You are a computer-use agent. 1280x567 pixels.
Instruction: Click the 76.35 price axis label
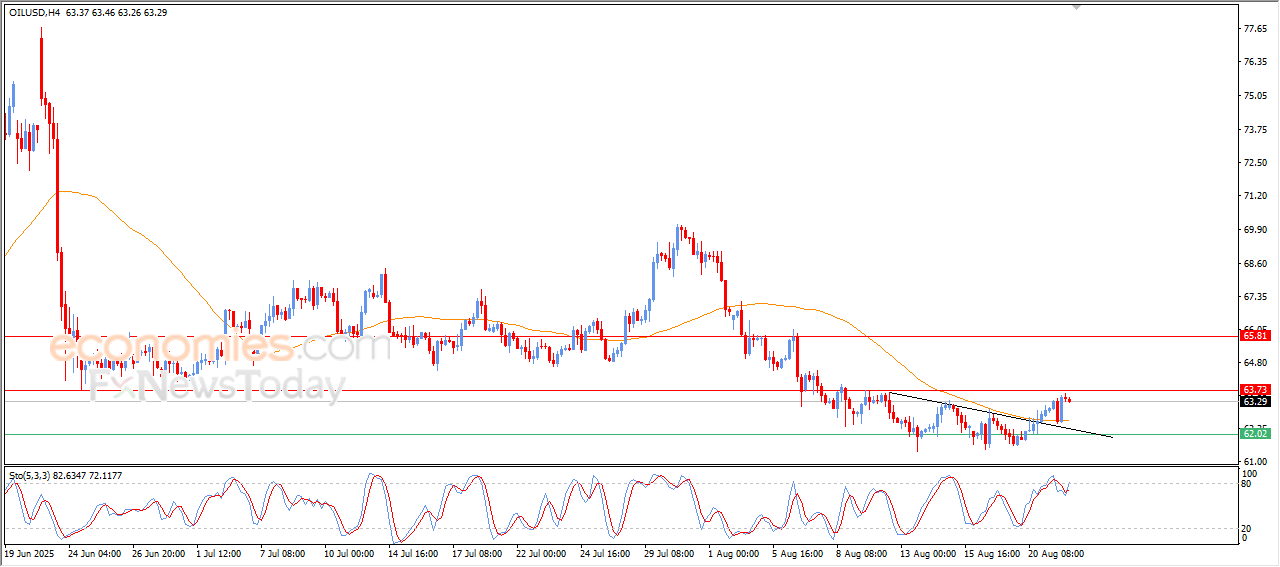click(1256, 62)
